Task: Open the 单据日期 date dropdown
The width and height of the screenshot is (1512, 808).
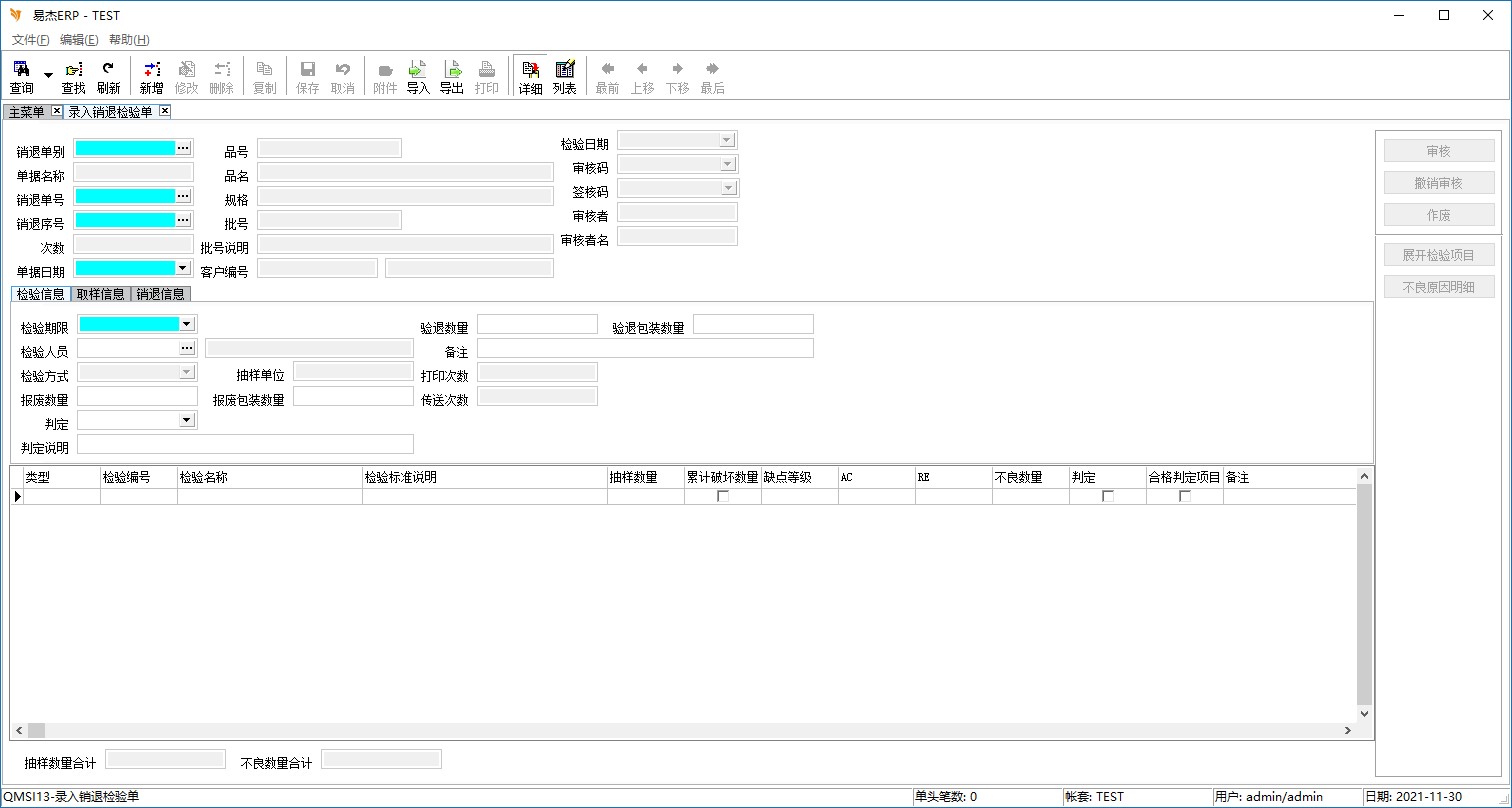Action: (x=183, y=268)
